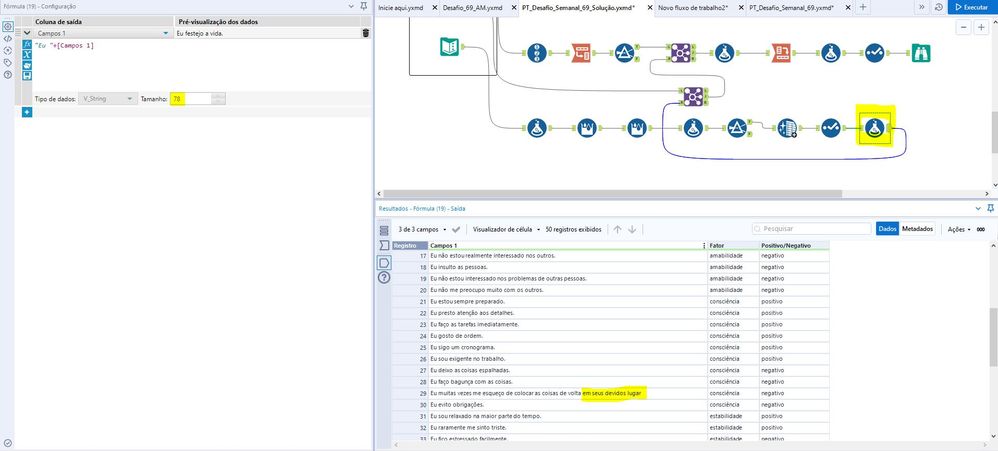Open the configuration panel options chevron
The height and width of the screenshot is (451, 998).
352,5
